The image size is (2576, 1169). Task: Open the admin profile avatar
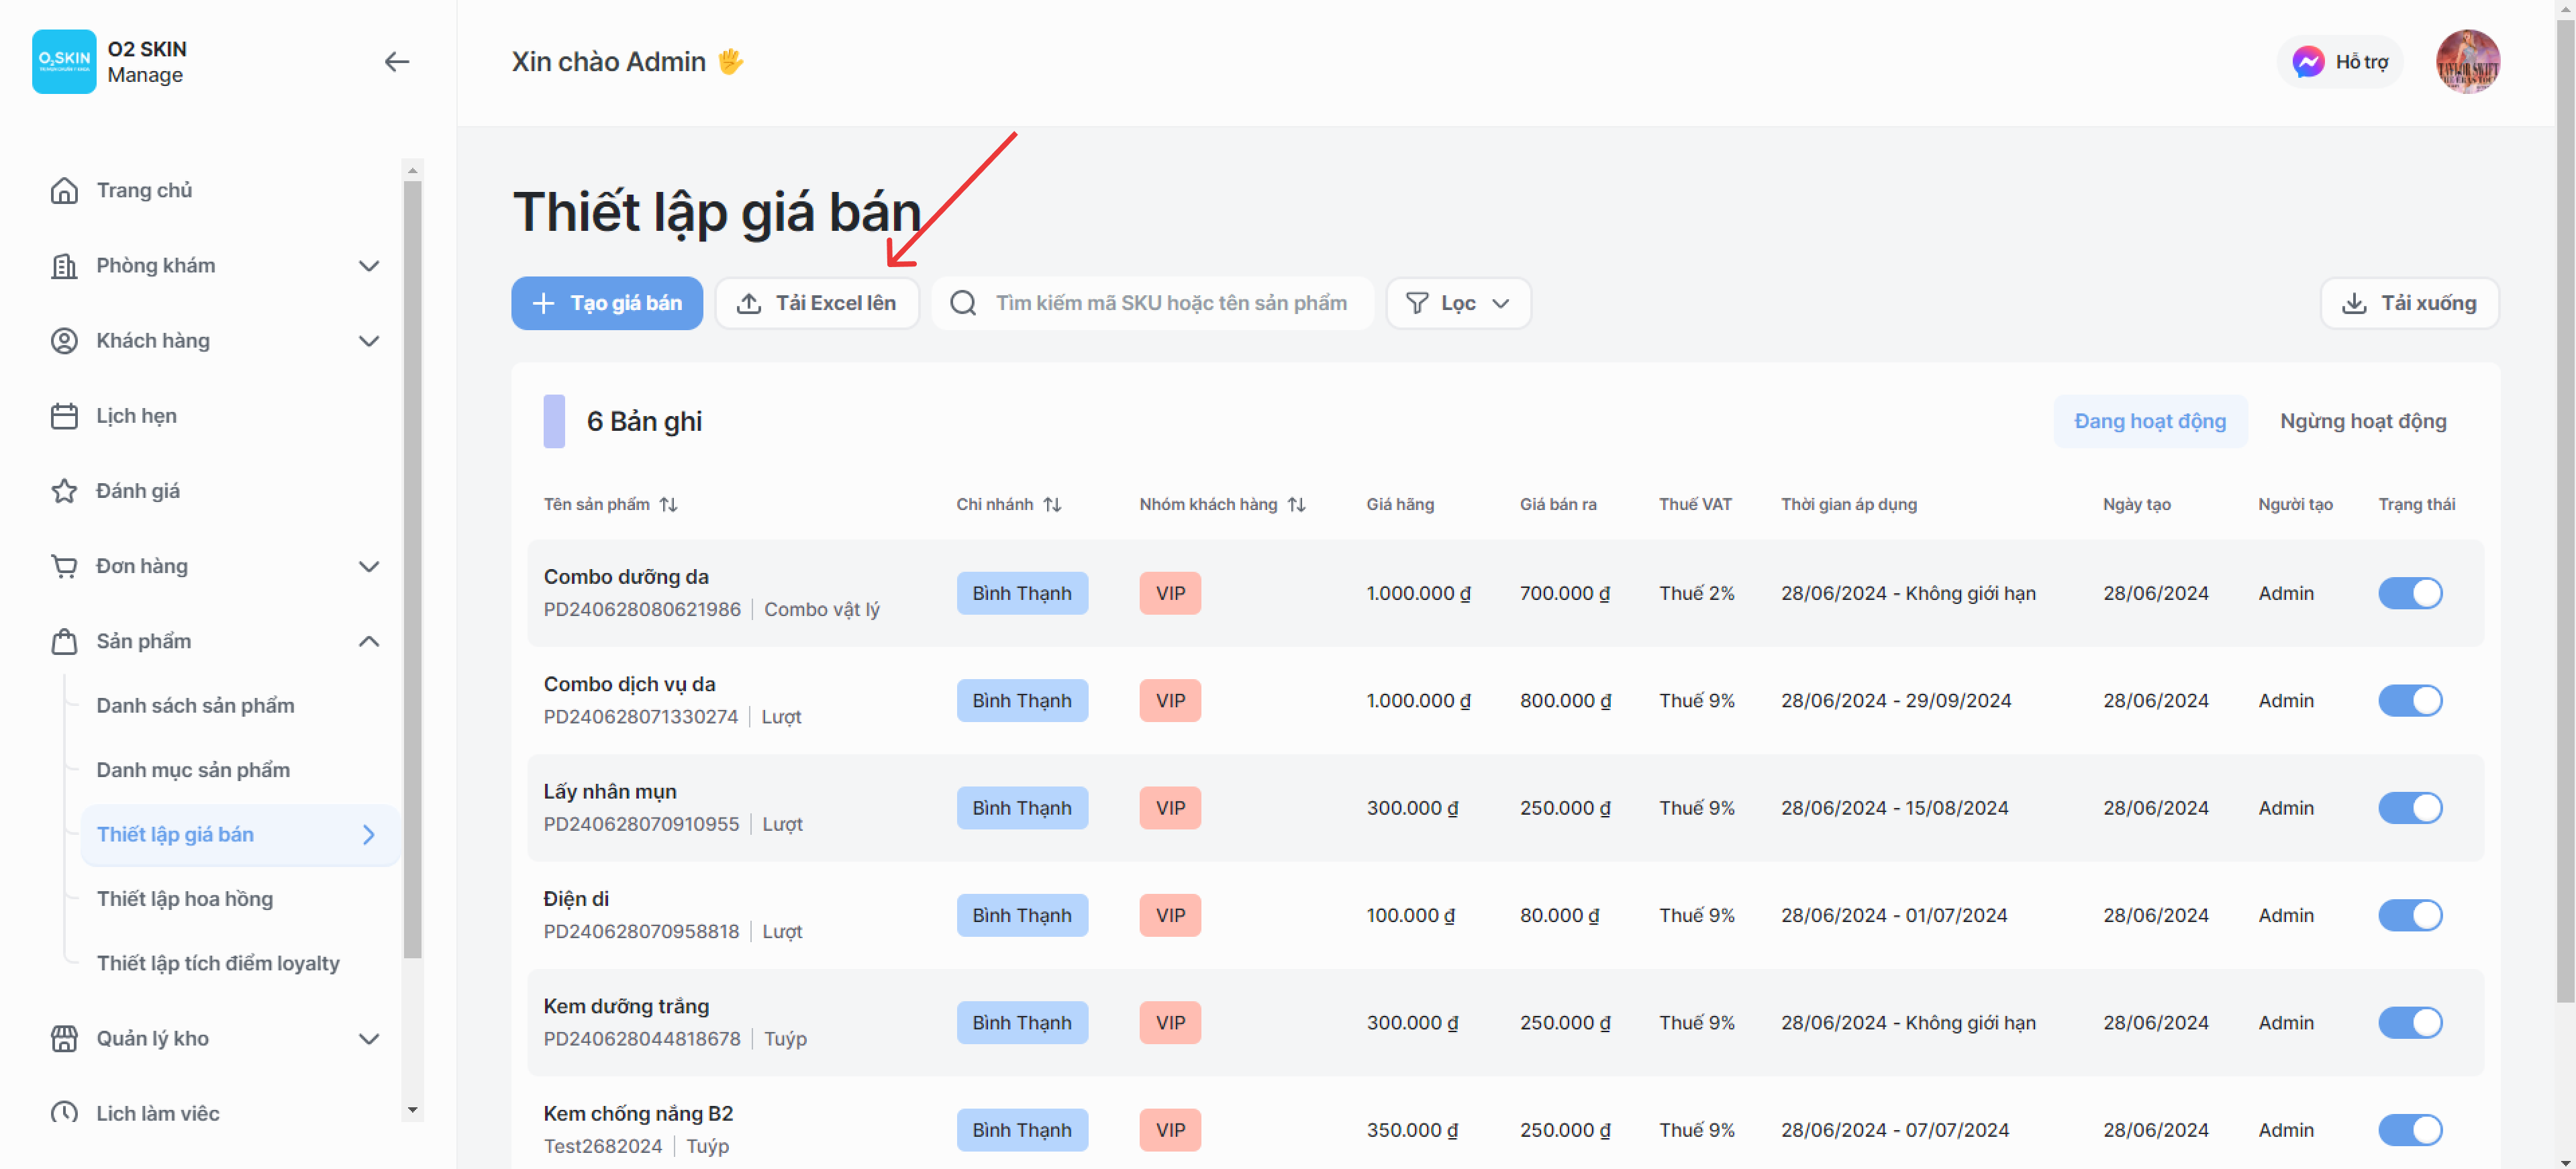tap(2467, 62)
